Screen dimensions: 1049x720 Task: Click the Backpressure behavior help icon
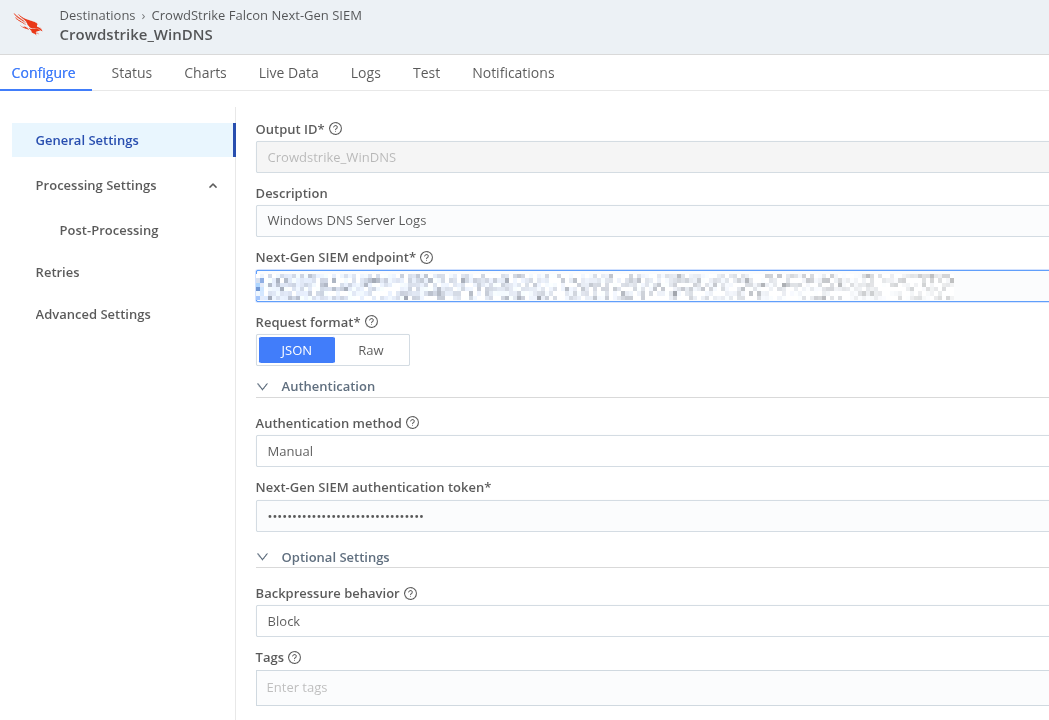[410, 592]
